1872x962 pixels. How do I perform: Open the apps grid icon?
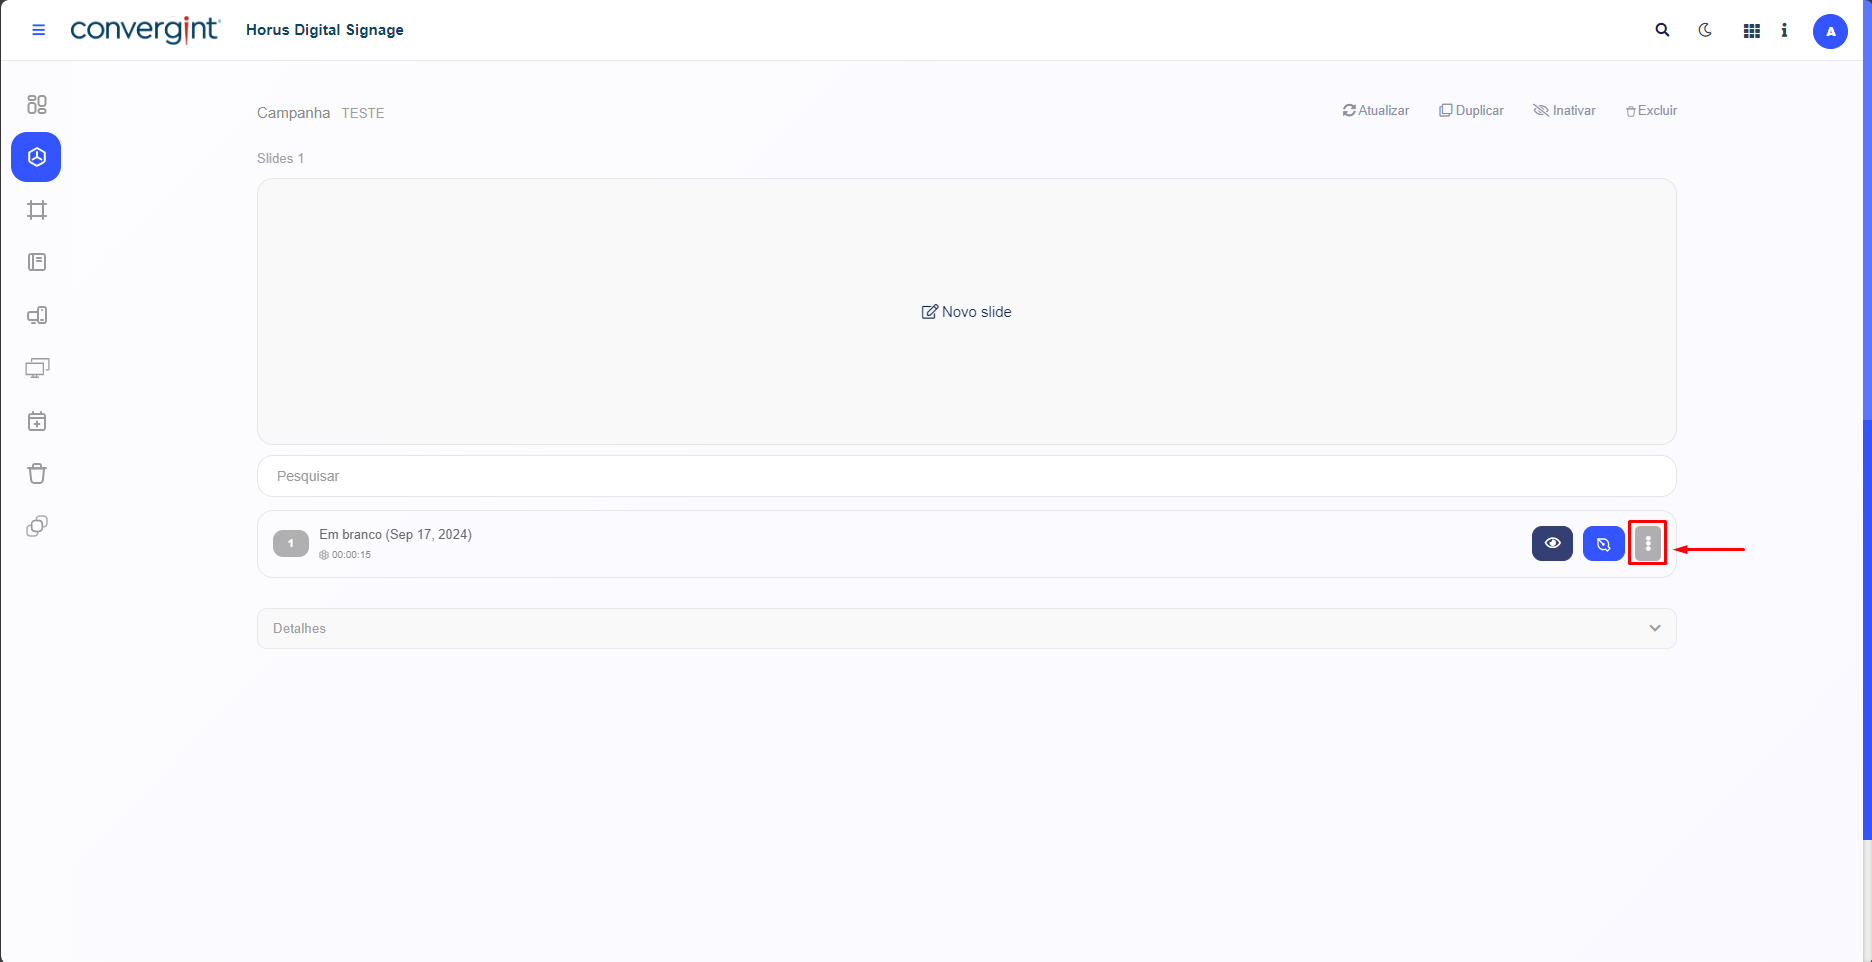click(x=1751, y=31)
